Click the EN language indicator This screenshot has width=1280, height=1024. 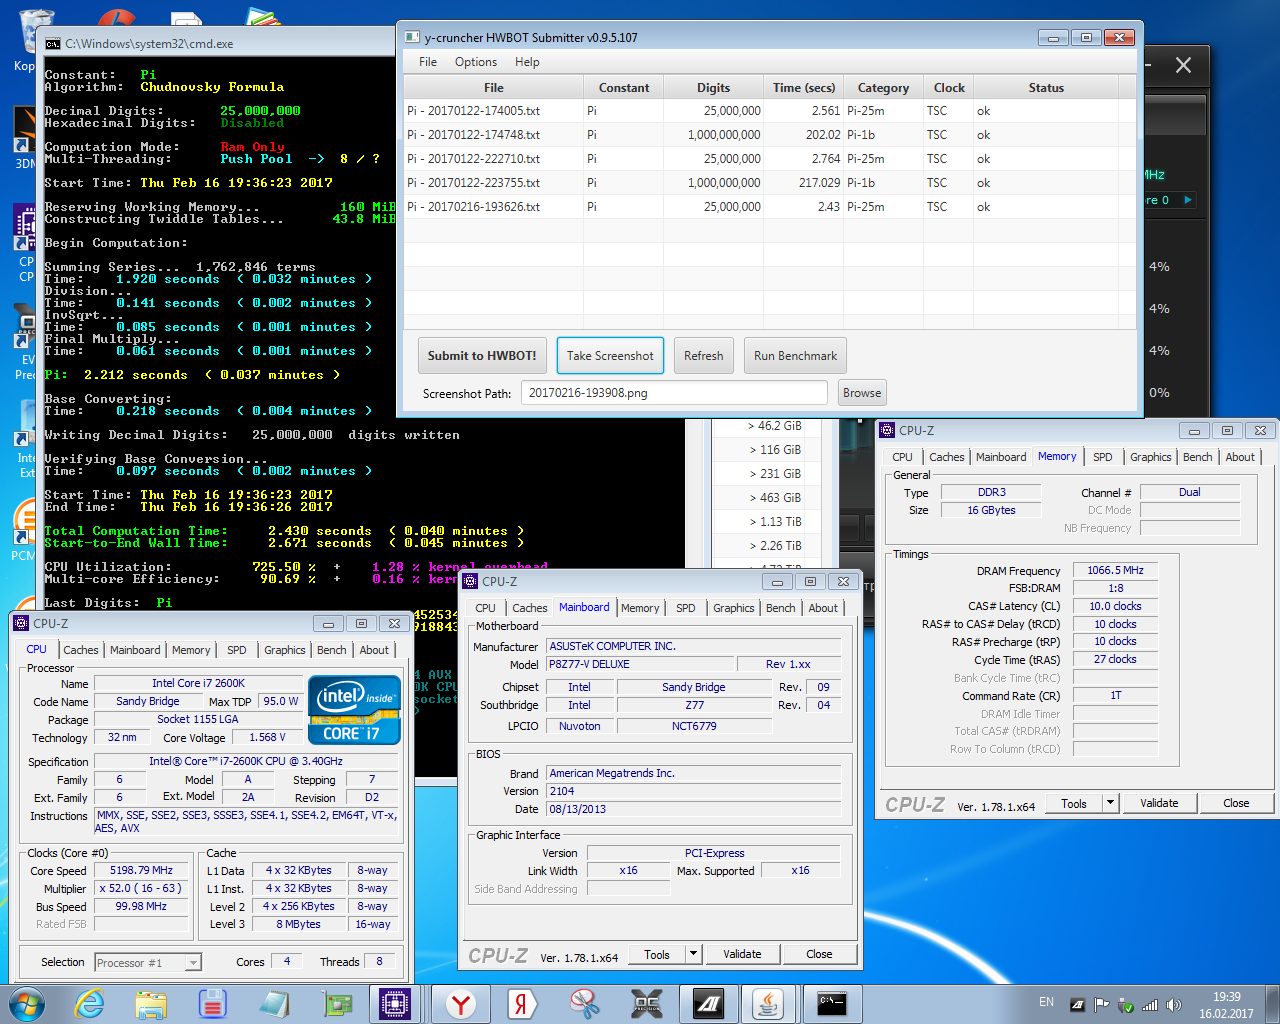point(1046,1001)
